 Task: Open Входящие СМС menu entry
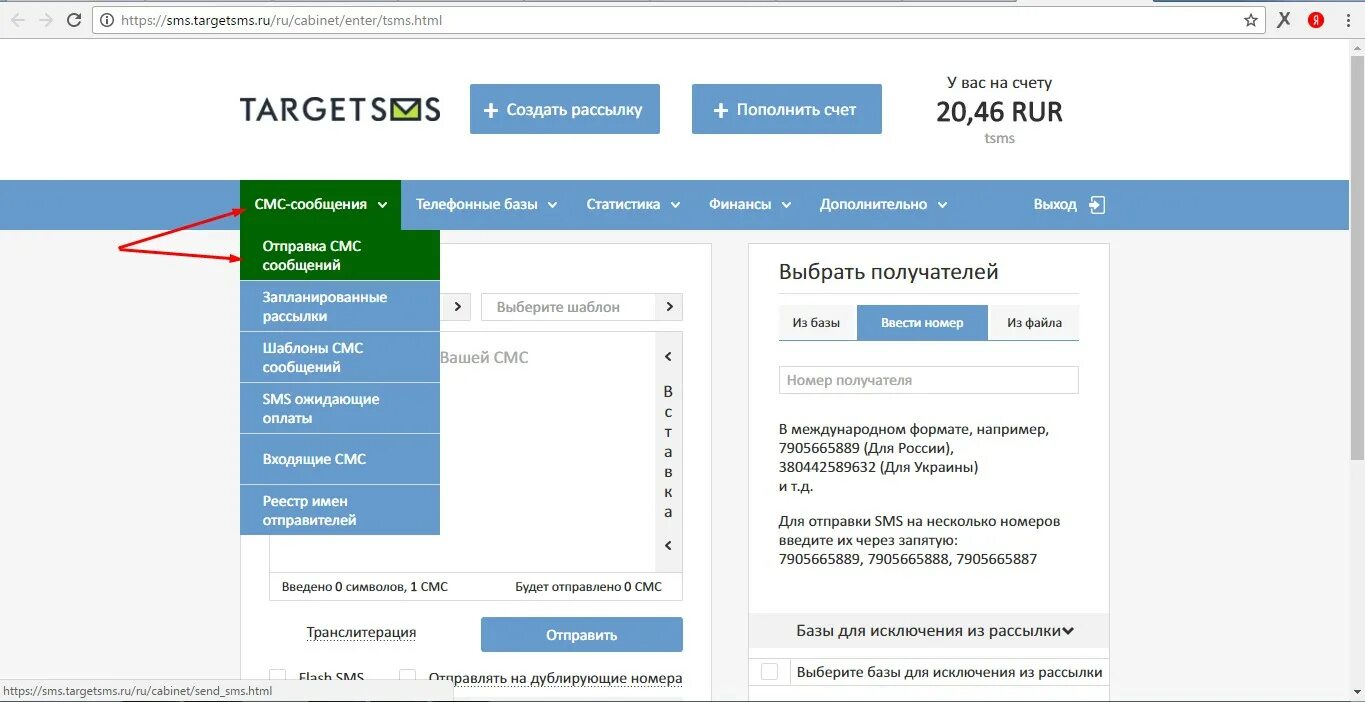[x=340, y=459]
